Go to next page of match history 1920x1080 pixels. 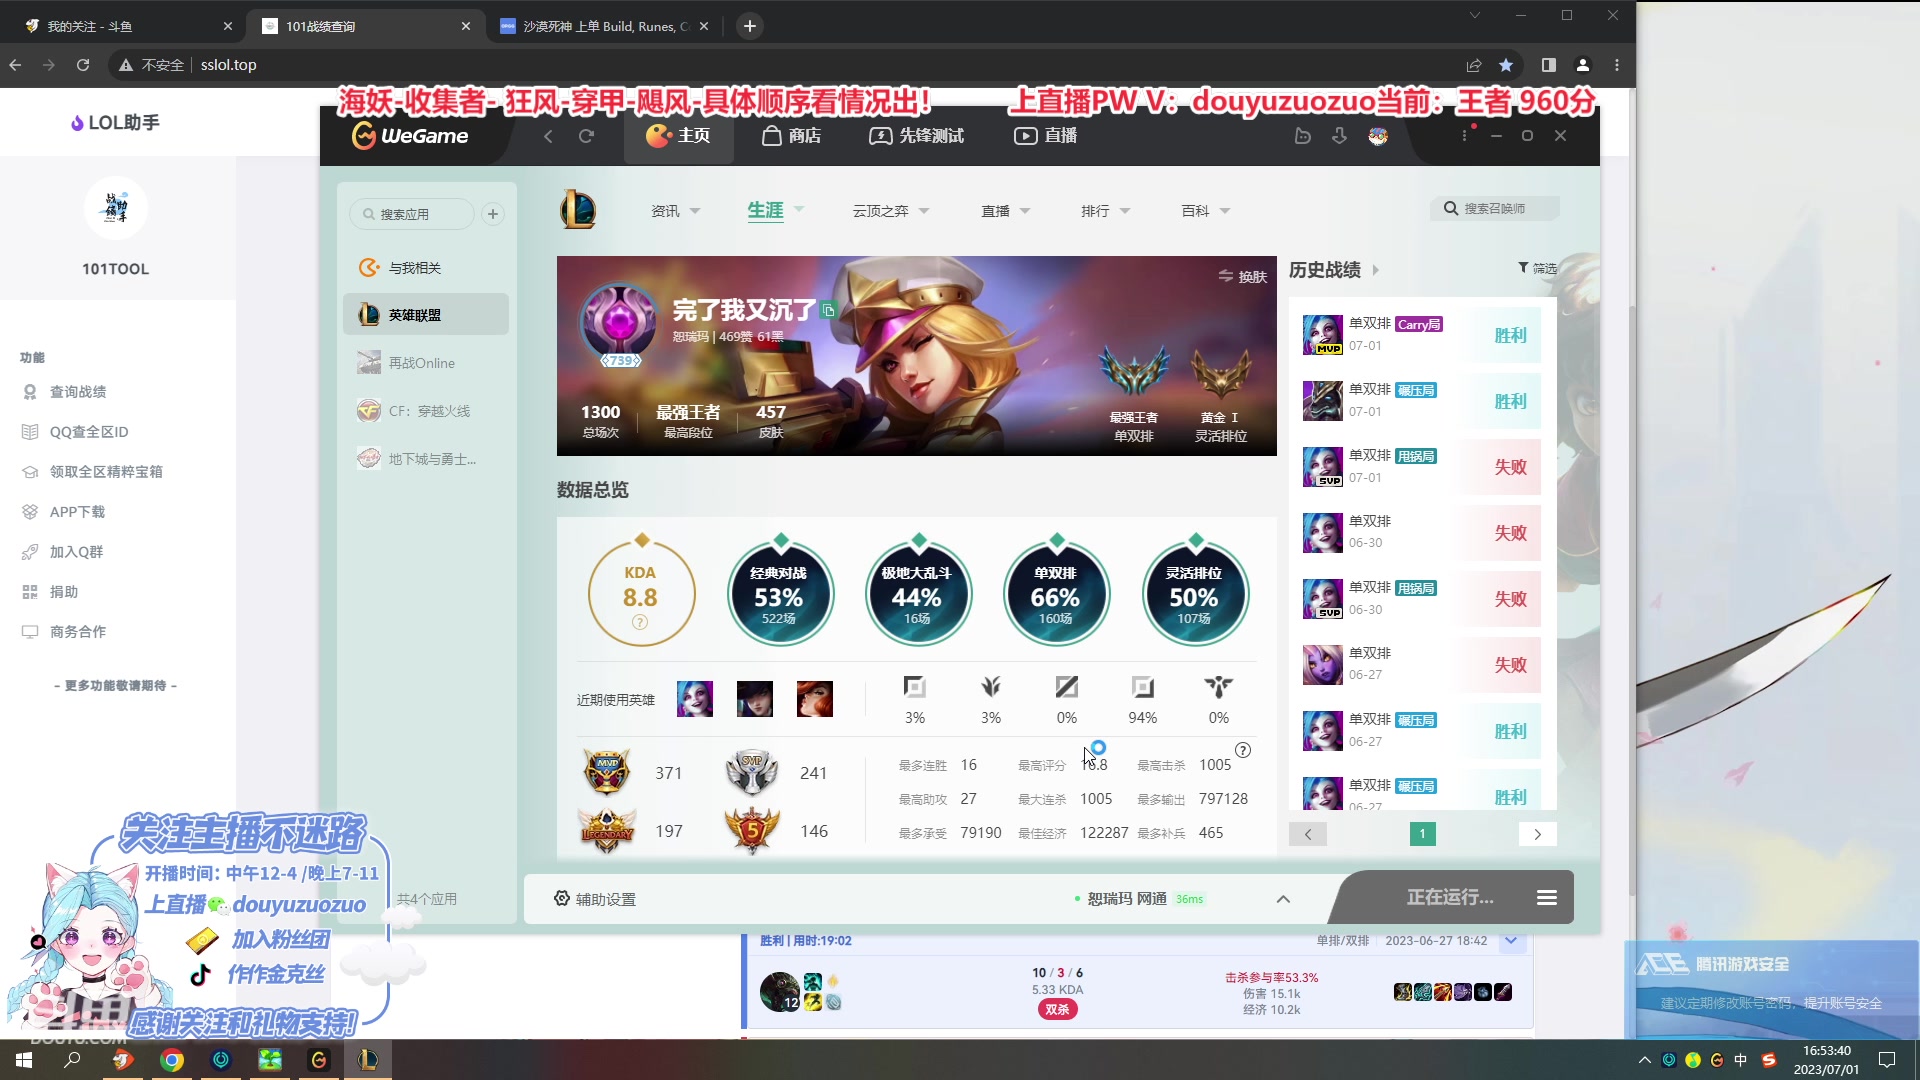point(1538,834)
